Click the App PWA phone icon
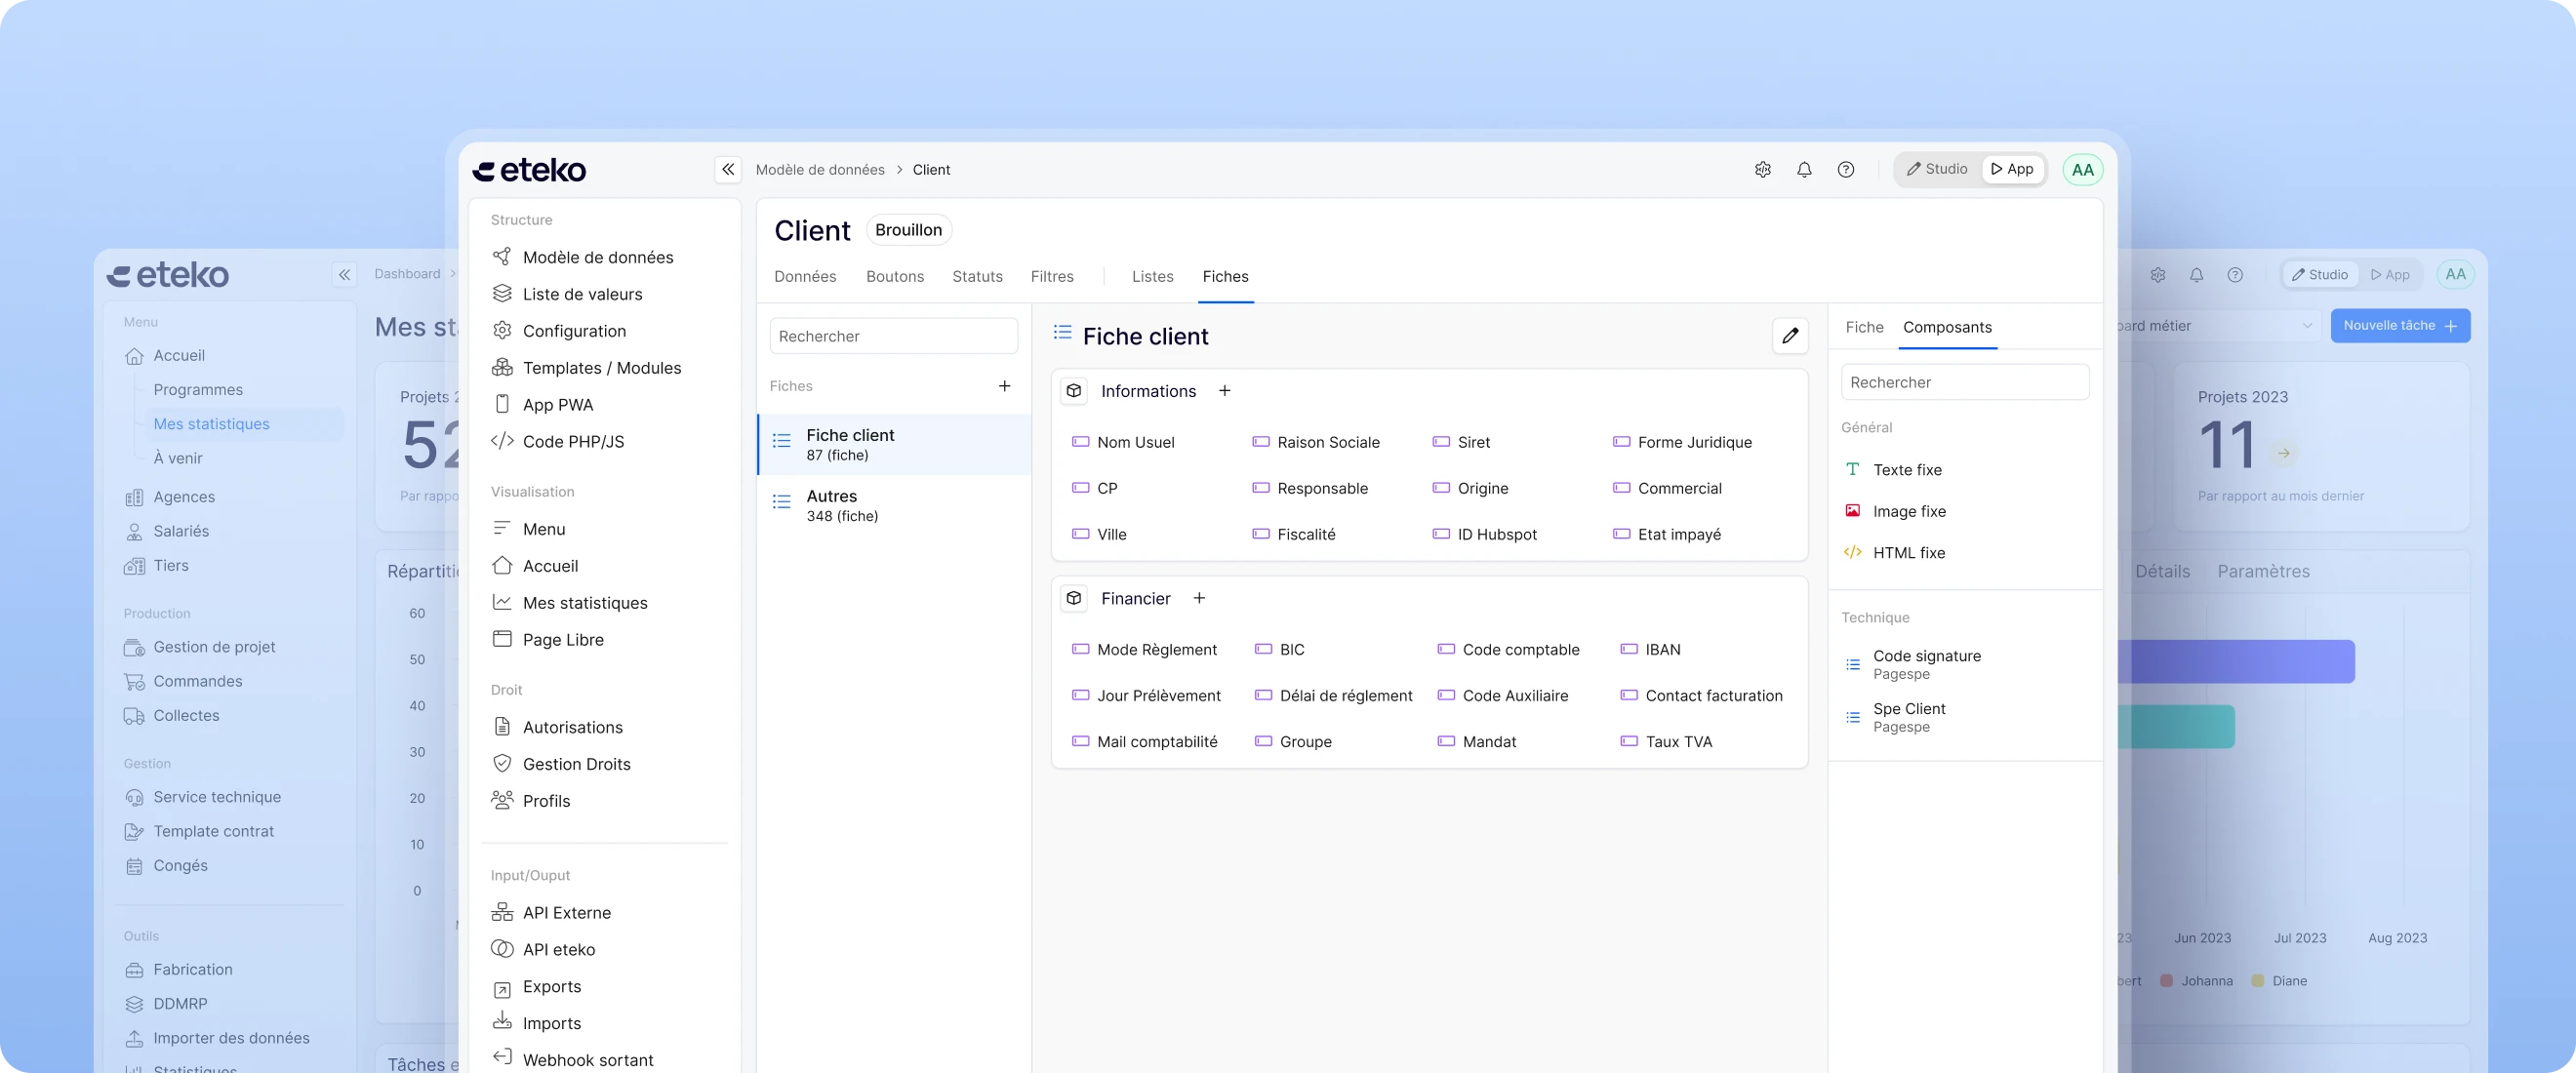This screenshot has width=2576, height=1073. pyautogui.click(x=502, y=405)
